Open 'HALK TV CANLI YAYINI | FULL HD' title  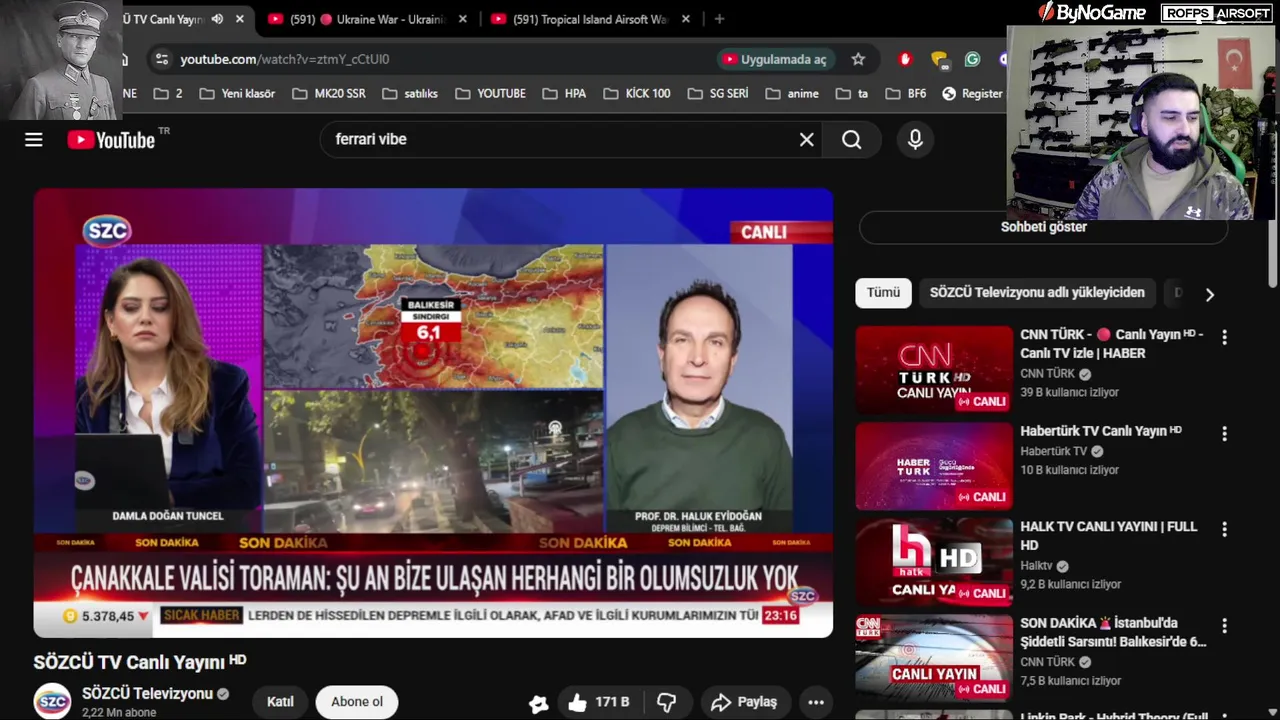(x=1108, y=535)
